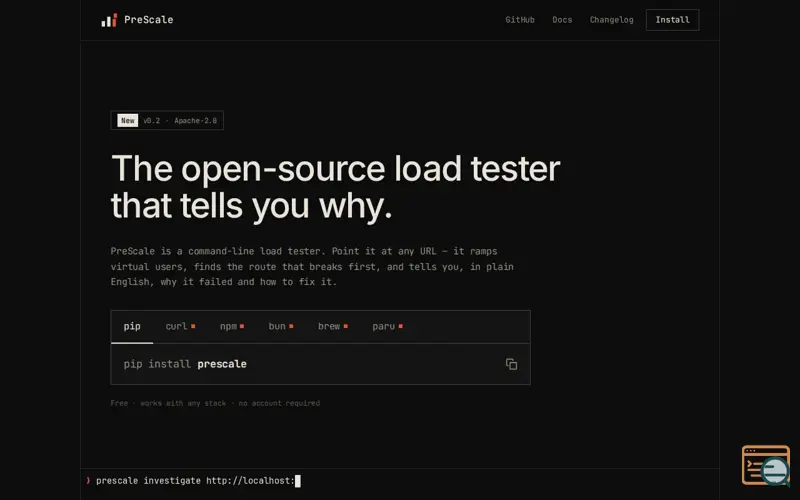Copy the pip install command
Screen dimensions: 800x500
pyautogui.click(x=511, y=364)
